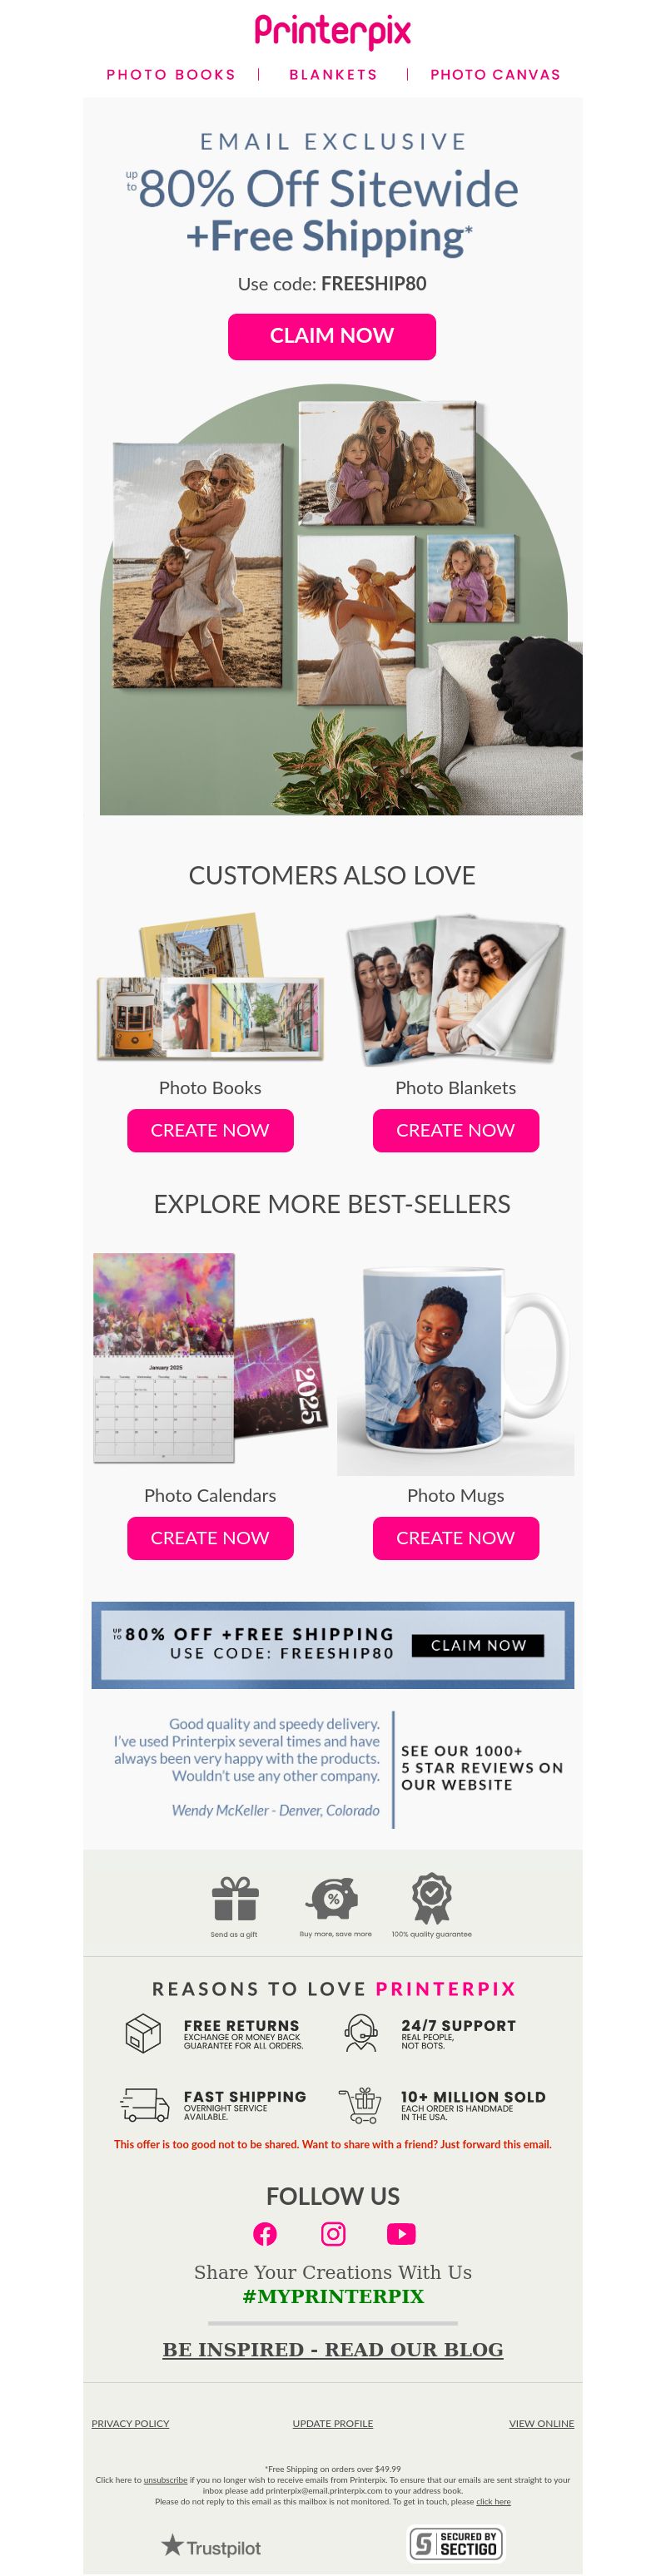The image size is (666, 2576).
Task: Click the pink Claim Now button
Action: tap(332, 336)
